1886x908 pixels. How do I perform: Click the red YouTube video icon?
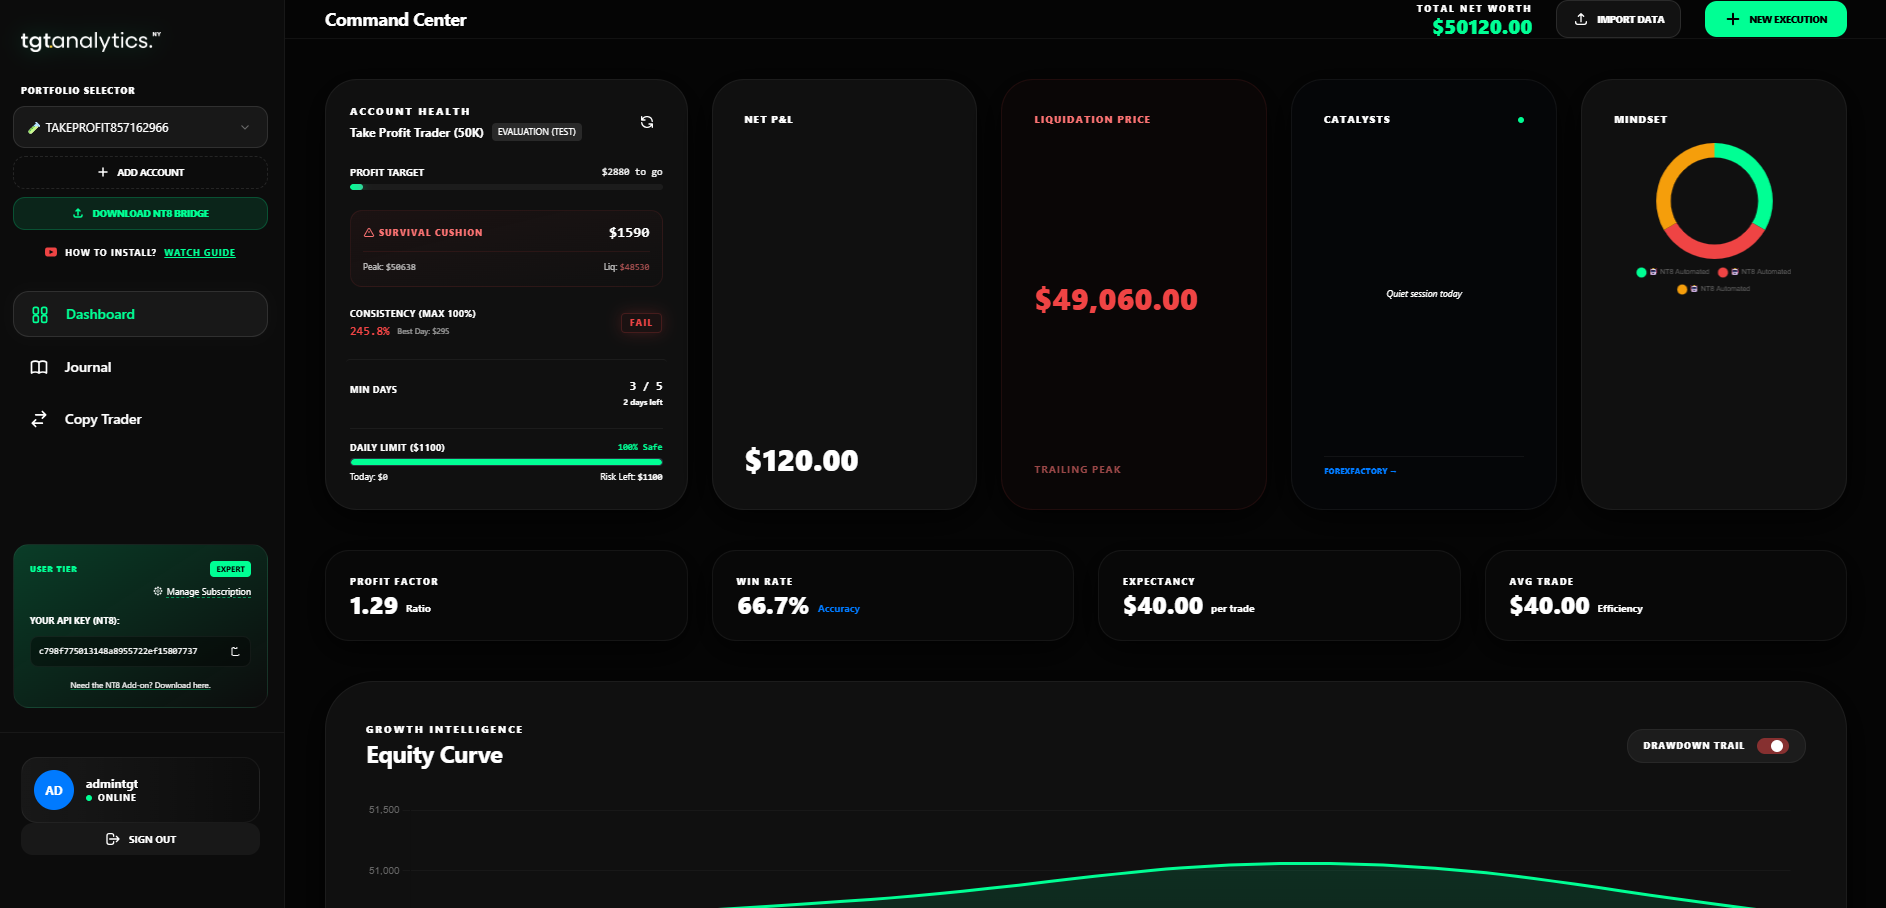(51, 253)
